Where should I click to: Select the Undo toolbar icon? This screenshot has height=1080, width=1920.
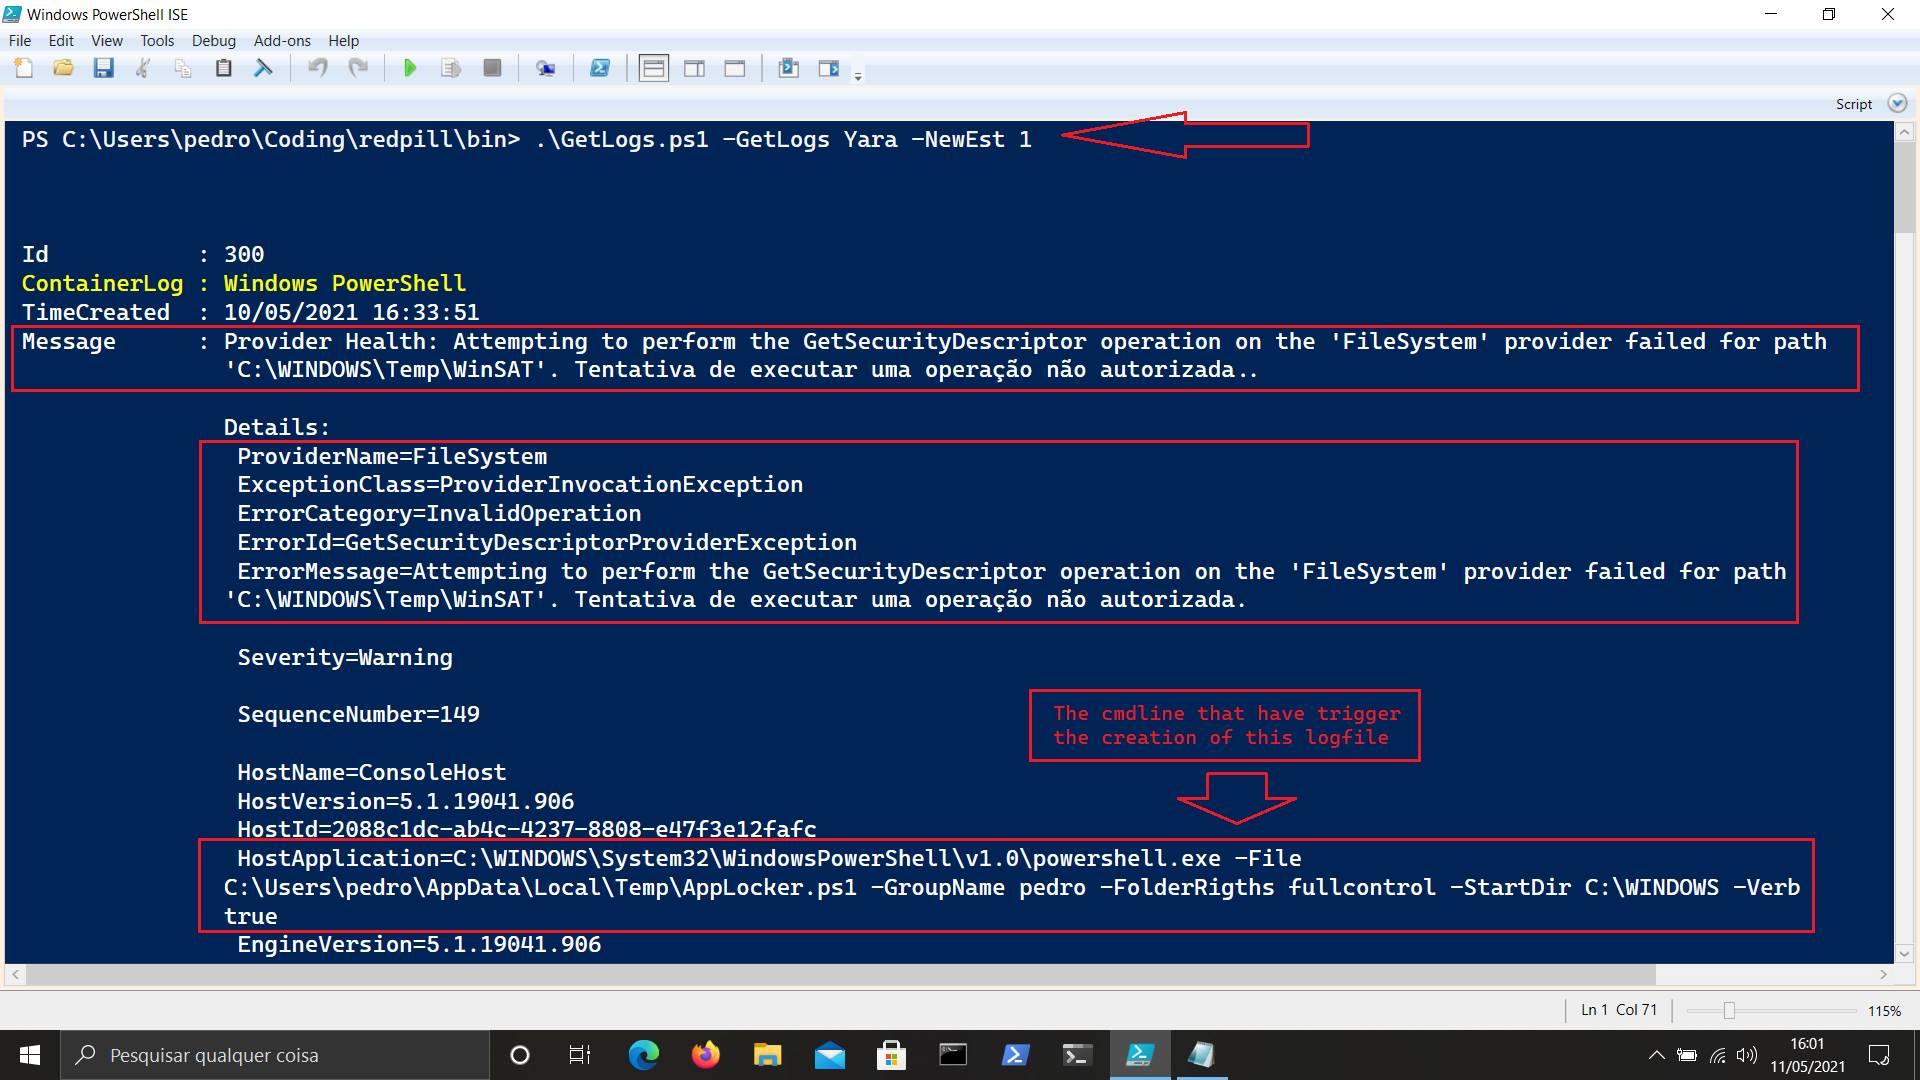coord(319,68)
